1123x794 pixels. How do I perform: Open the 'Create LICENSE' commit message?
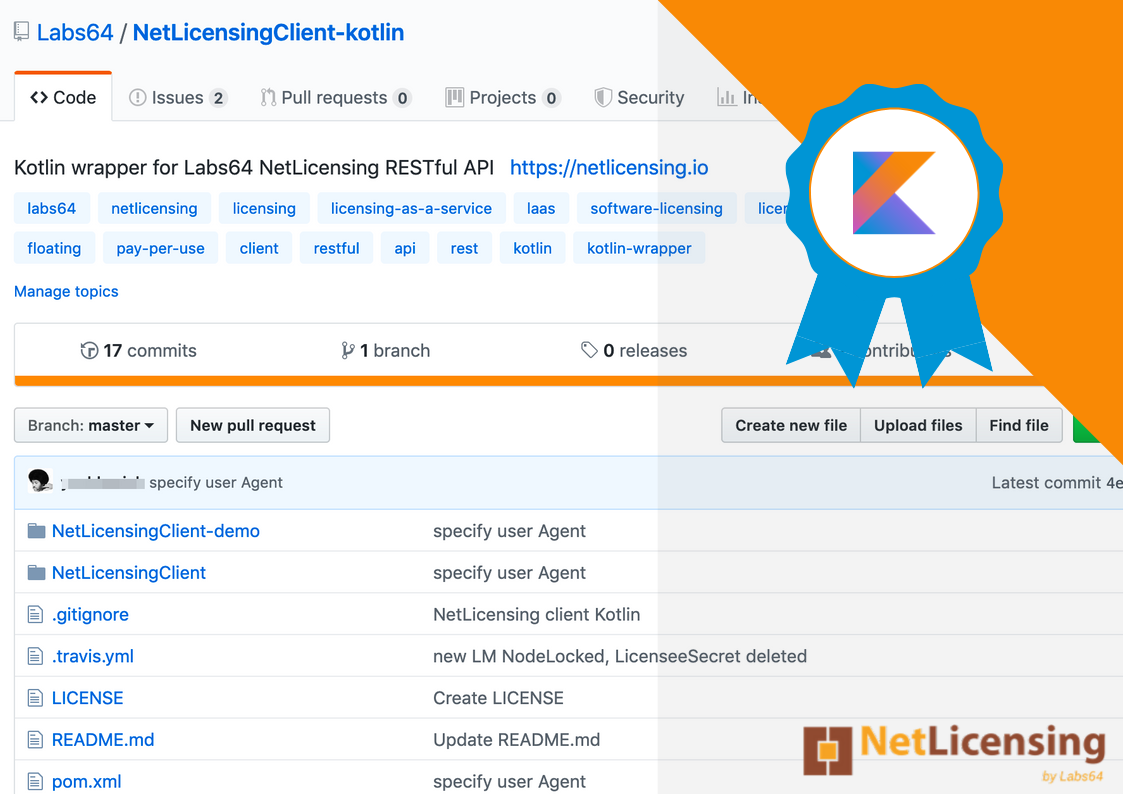[x=498, y=697]
